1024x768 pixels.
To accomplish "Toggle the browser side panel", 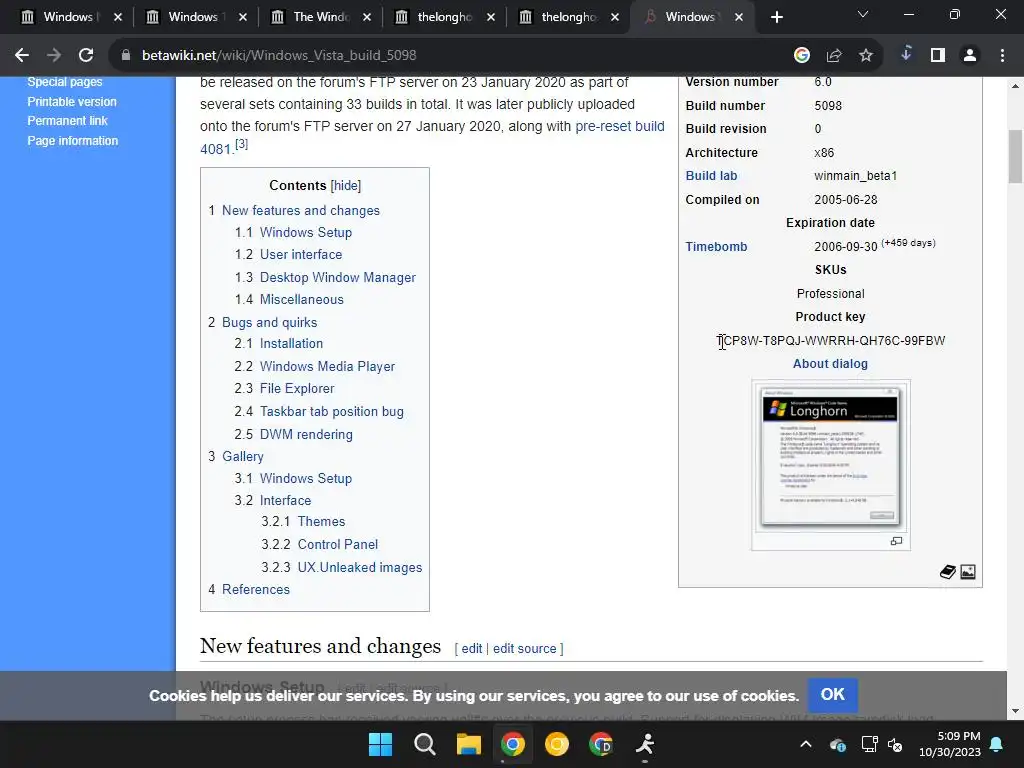I will (938, 56).
